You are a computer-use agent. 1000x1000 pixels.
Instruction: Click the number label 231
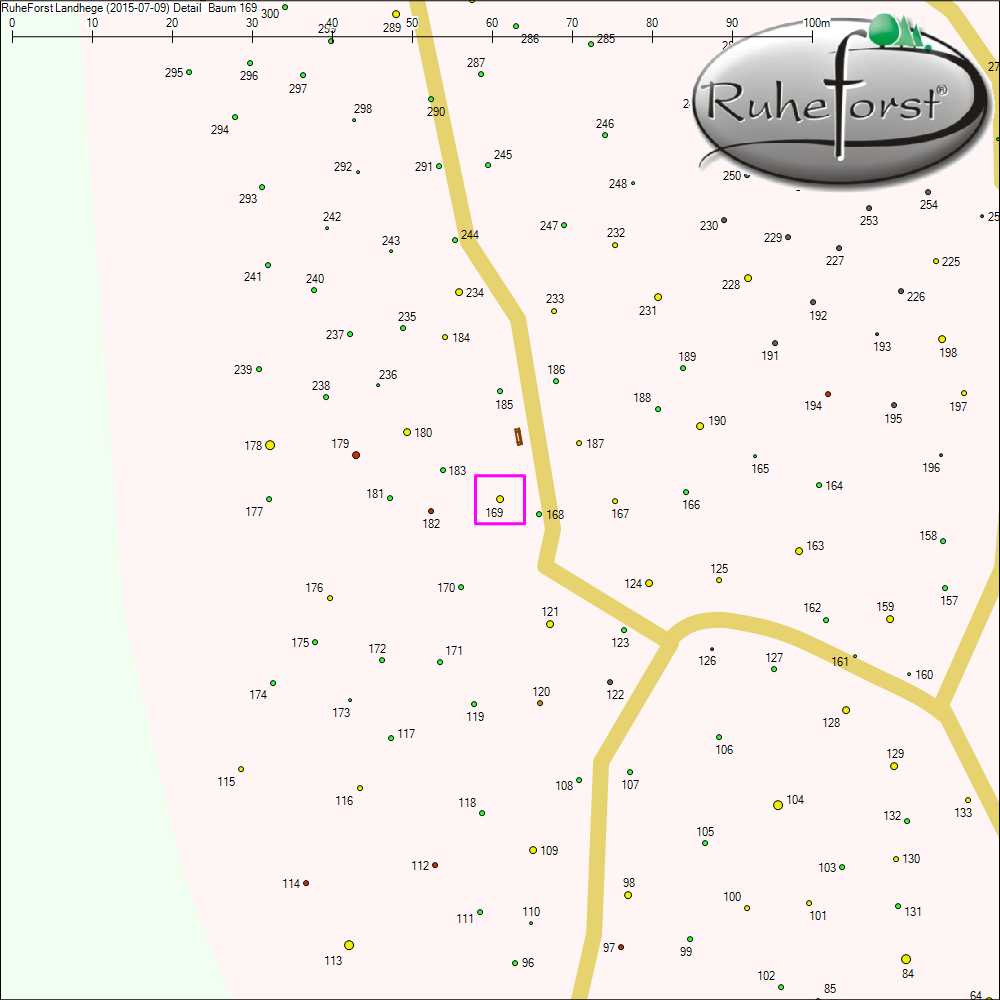[648, 311]
